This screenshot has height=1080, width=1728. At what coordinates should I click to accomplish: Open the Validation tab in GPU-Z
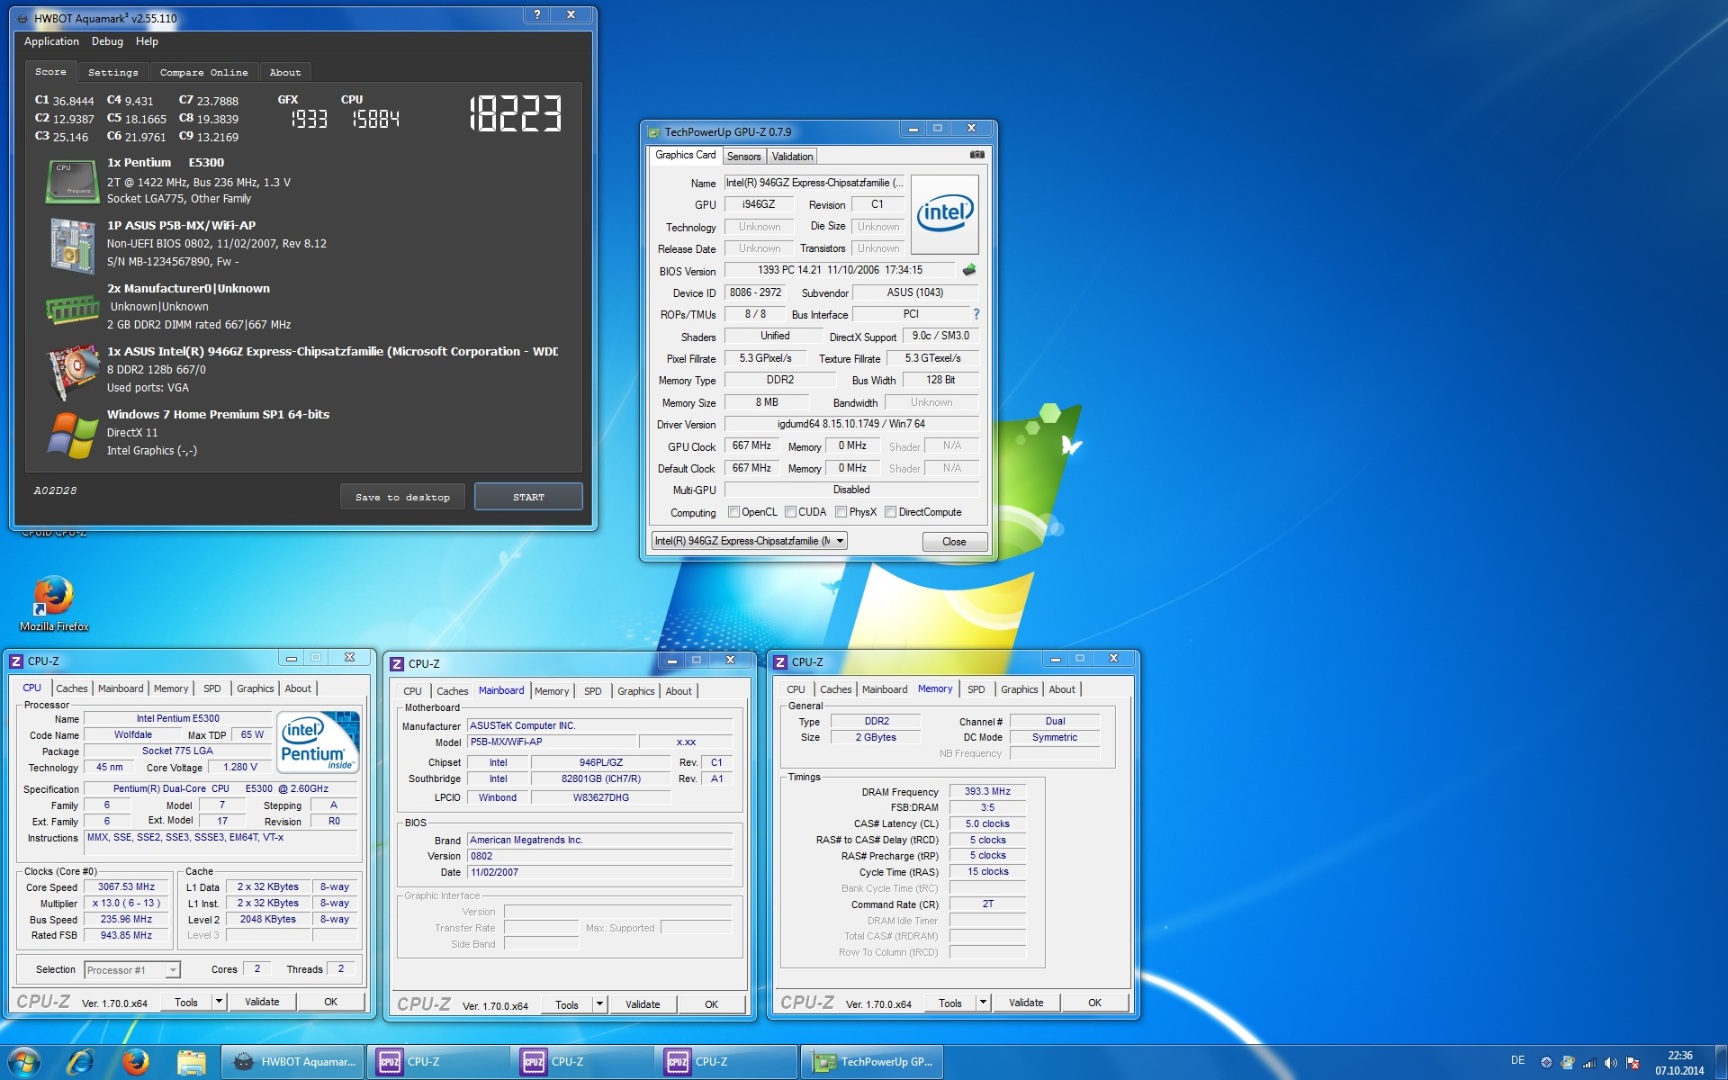tap(792, 156)
